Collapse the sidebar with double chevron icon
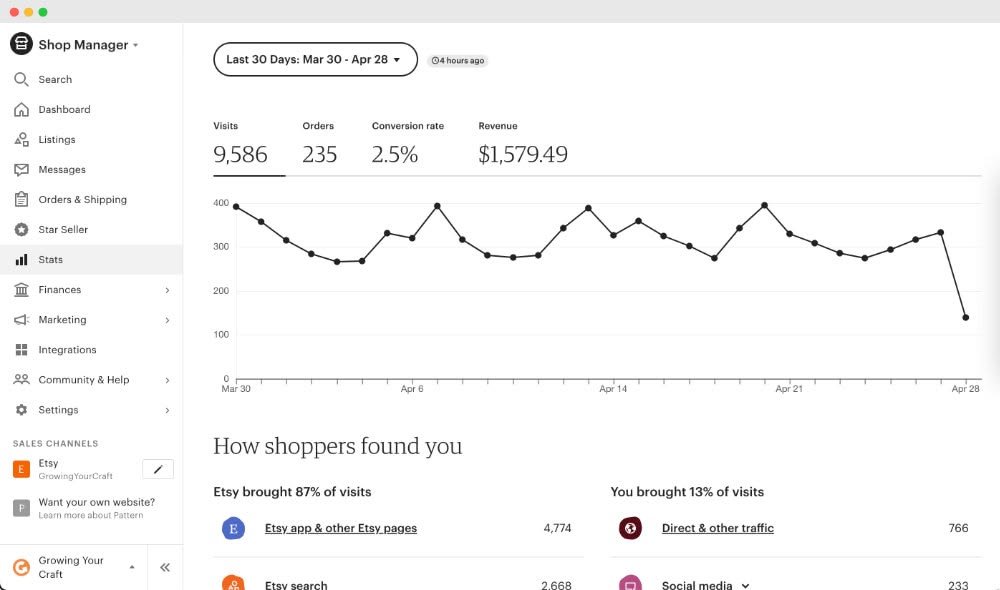The height and width of the screenshot is (590, 1000). [165, 567]
